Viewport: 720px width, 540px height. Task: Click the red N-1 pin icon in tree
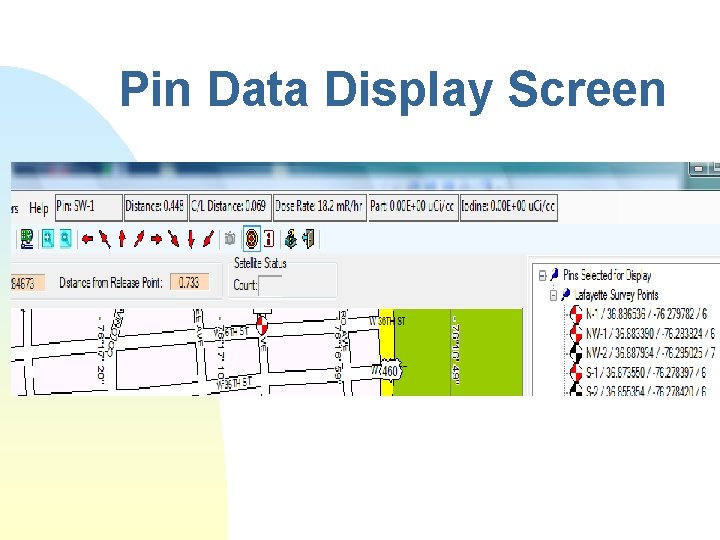[576, 314]
